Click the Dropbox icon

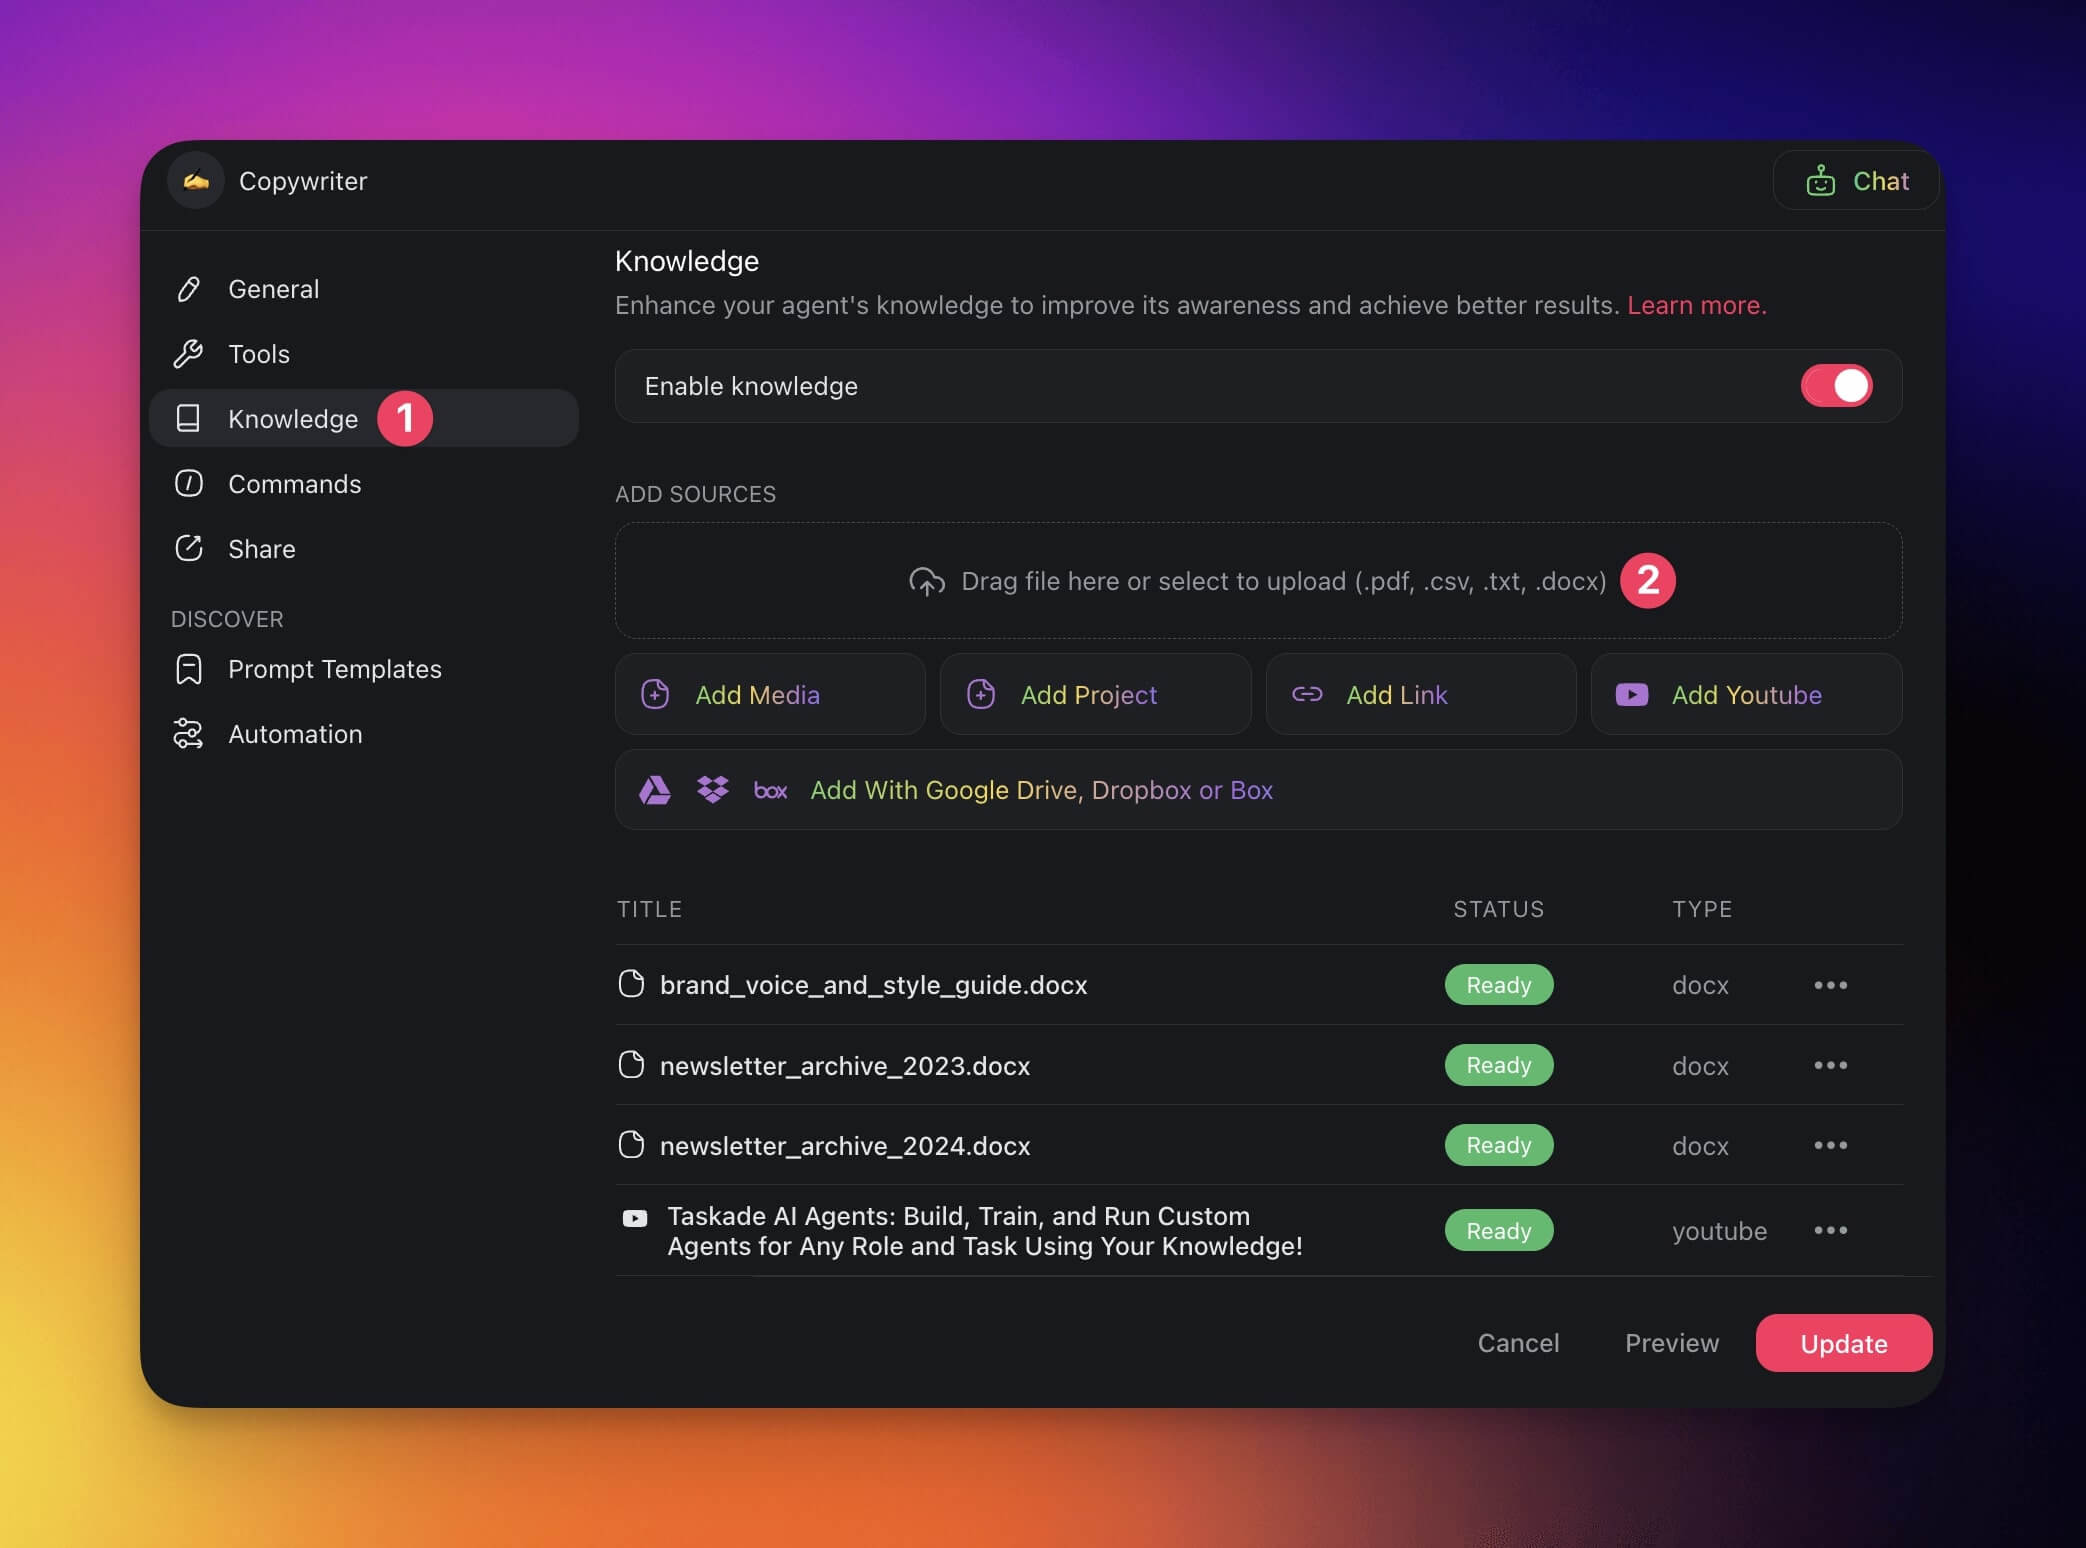click(713, 790)
